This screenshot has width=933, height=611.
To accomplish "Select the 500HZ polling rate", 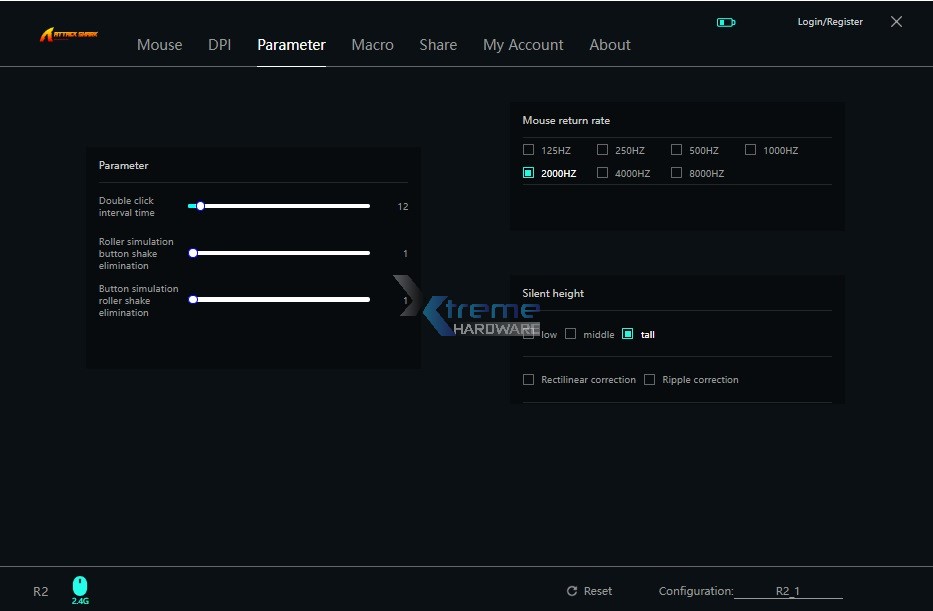I will pyautogui.click(x=676, y=149).
